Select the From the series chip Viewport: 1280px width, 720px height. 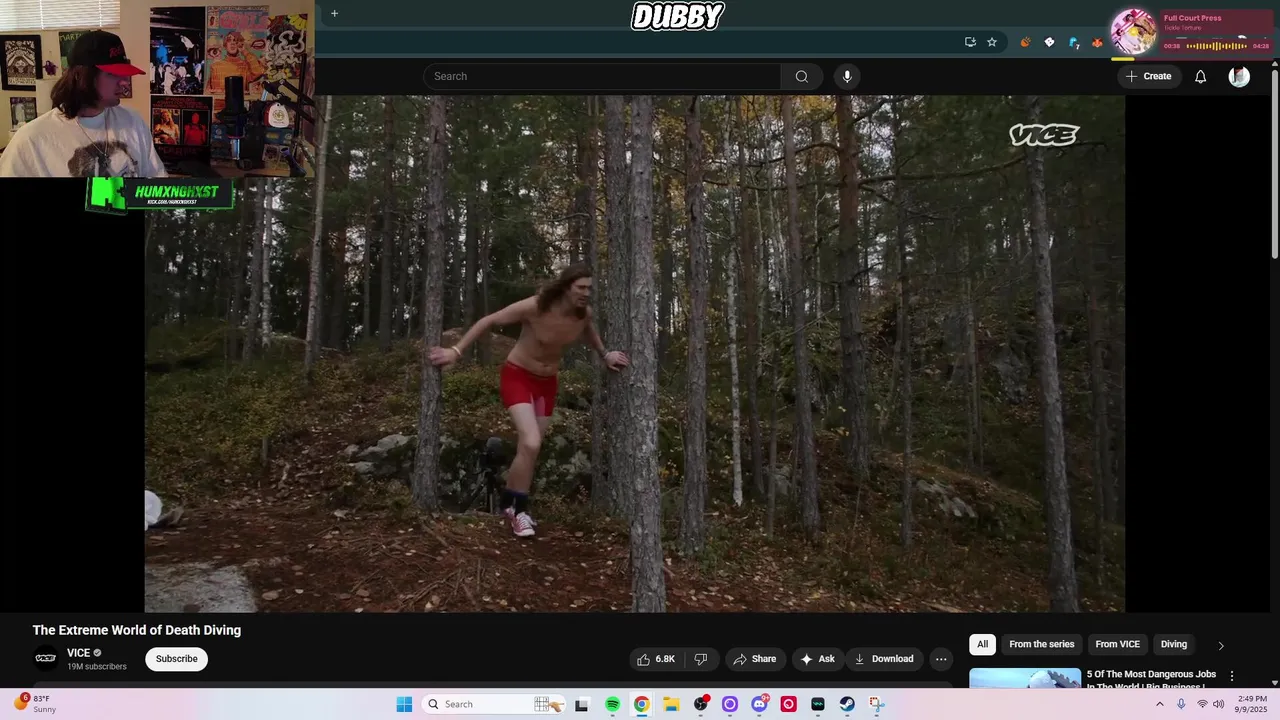tap(1041, 644)
